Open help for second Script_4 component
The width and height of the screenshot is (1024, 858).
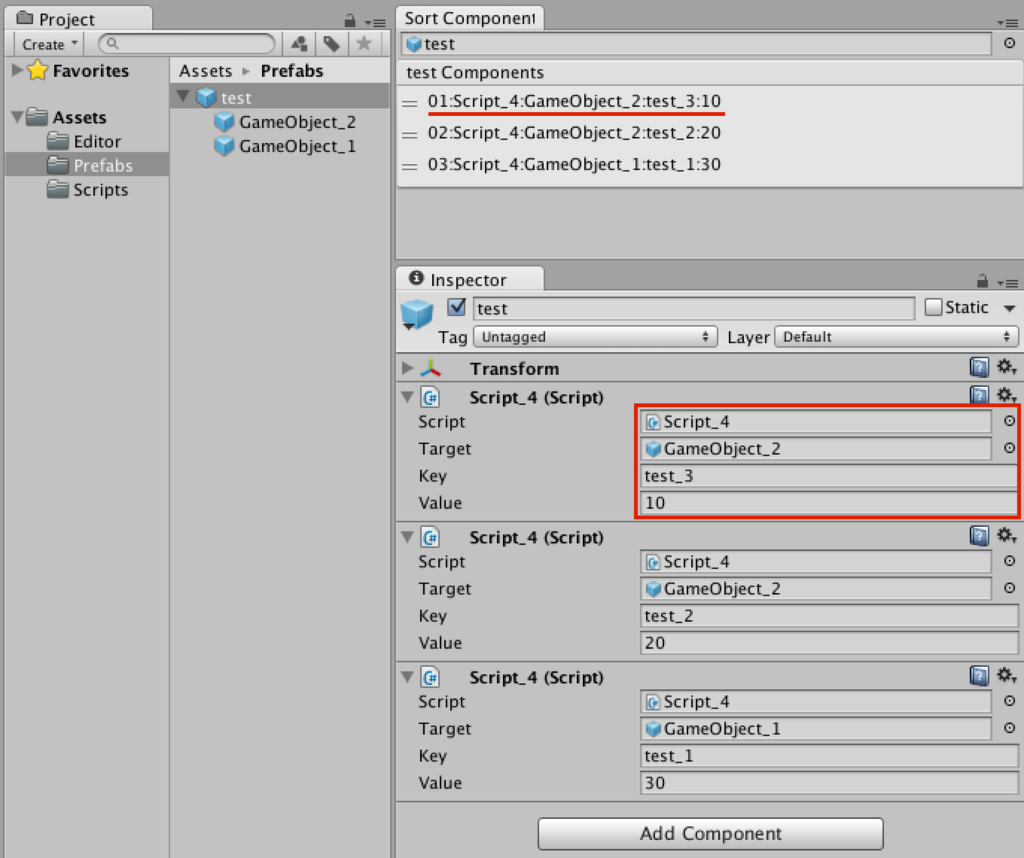[x=979, y=536]
